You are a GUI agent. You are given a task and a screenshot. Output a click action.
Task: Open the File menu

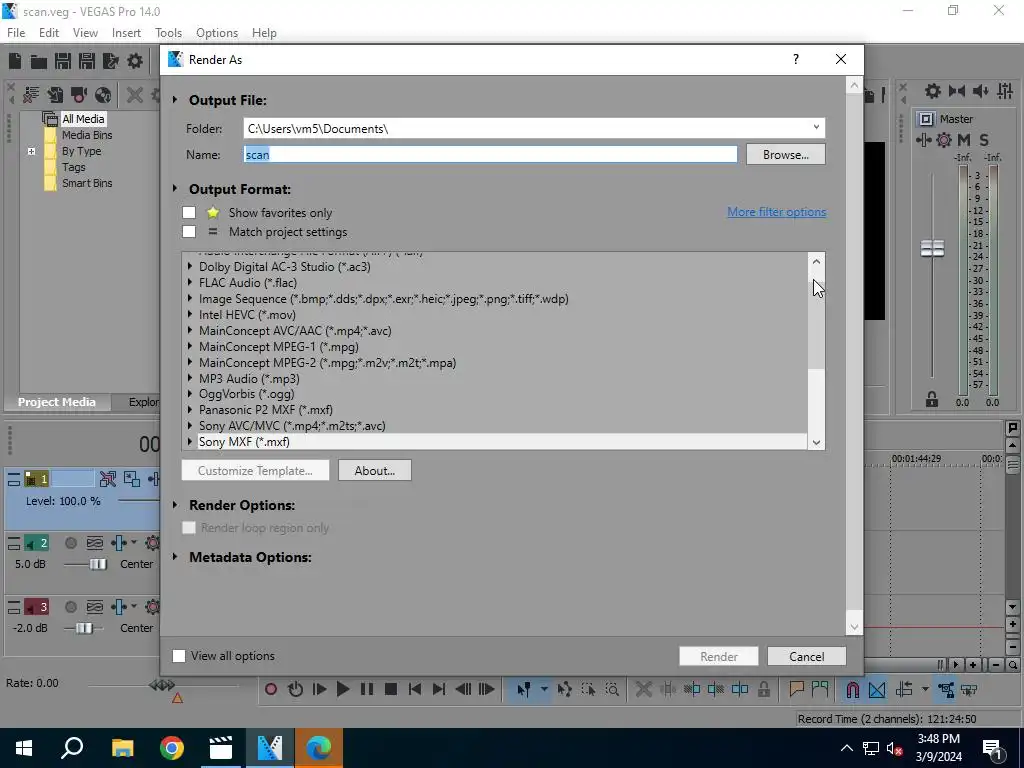16,33
